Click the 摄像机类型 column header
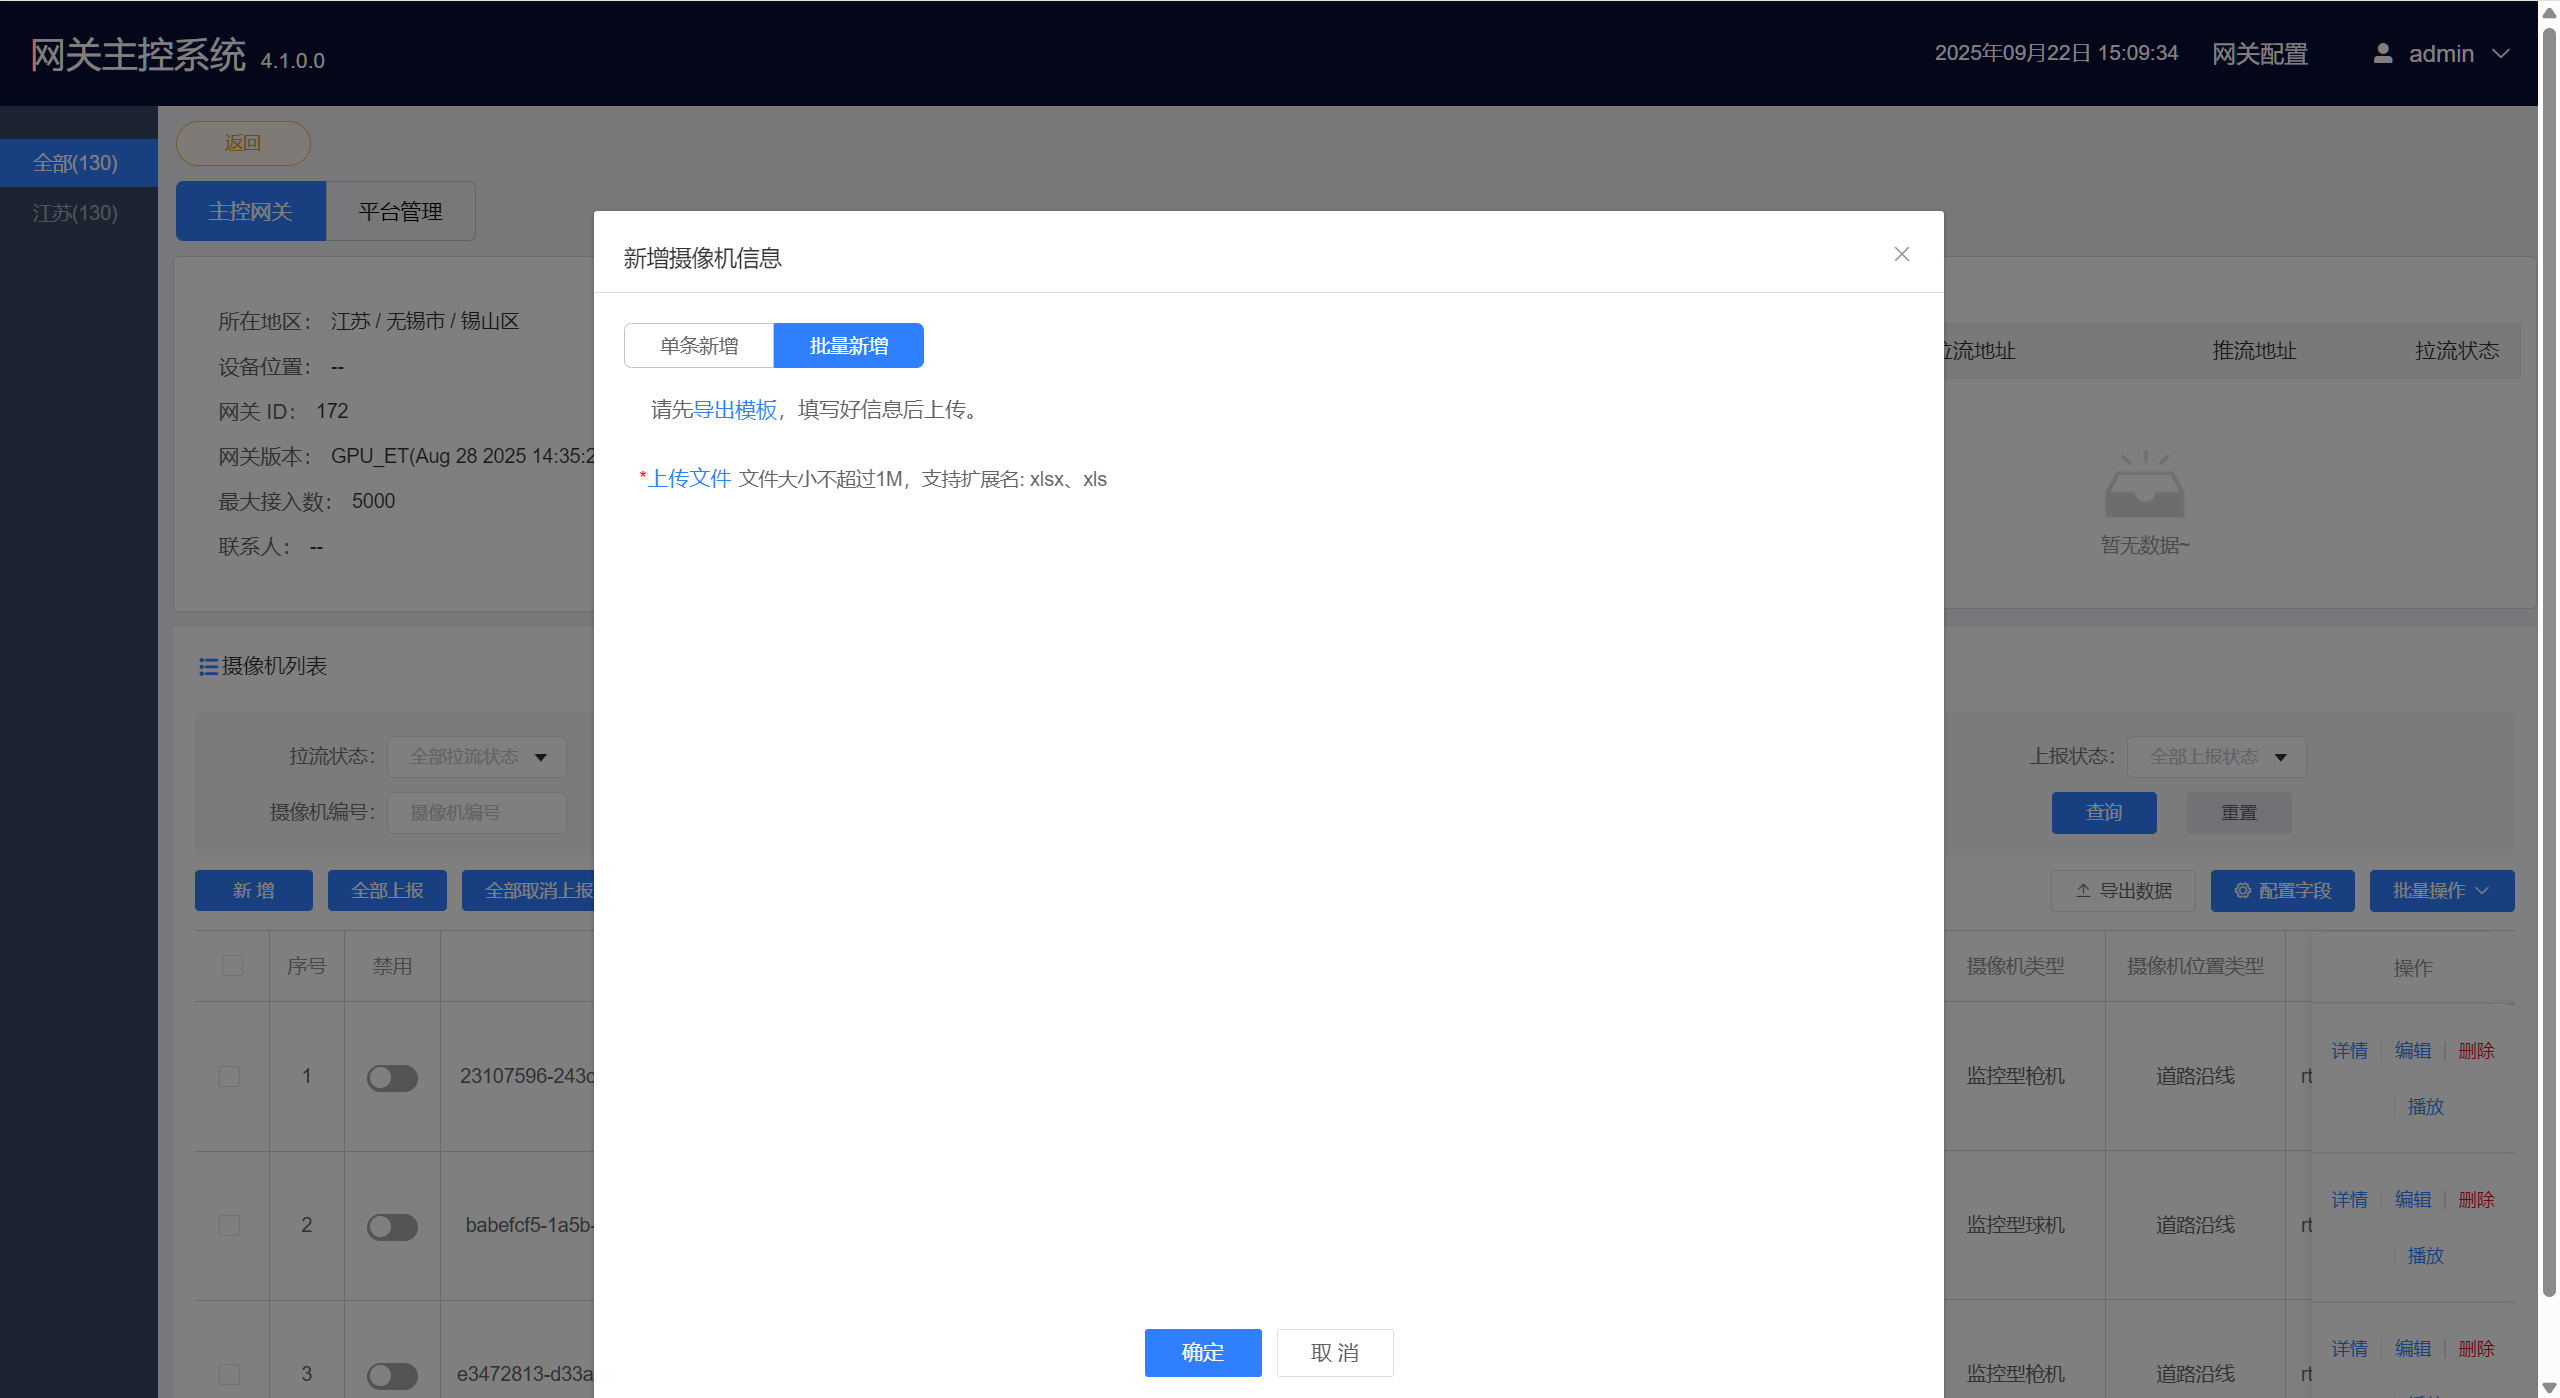The width and height of the screenshot is (2560, 1398). tap(2015, 966)
